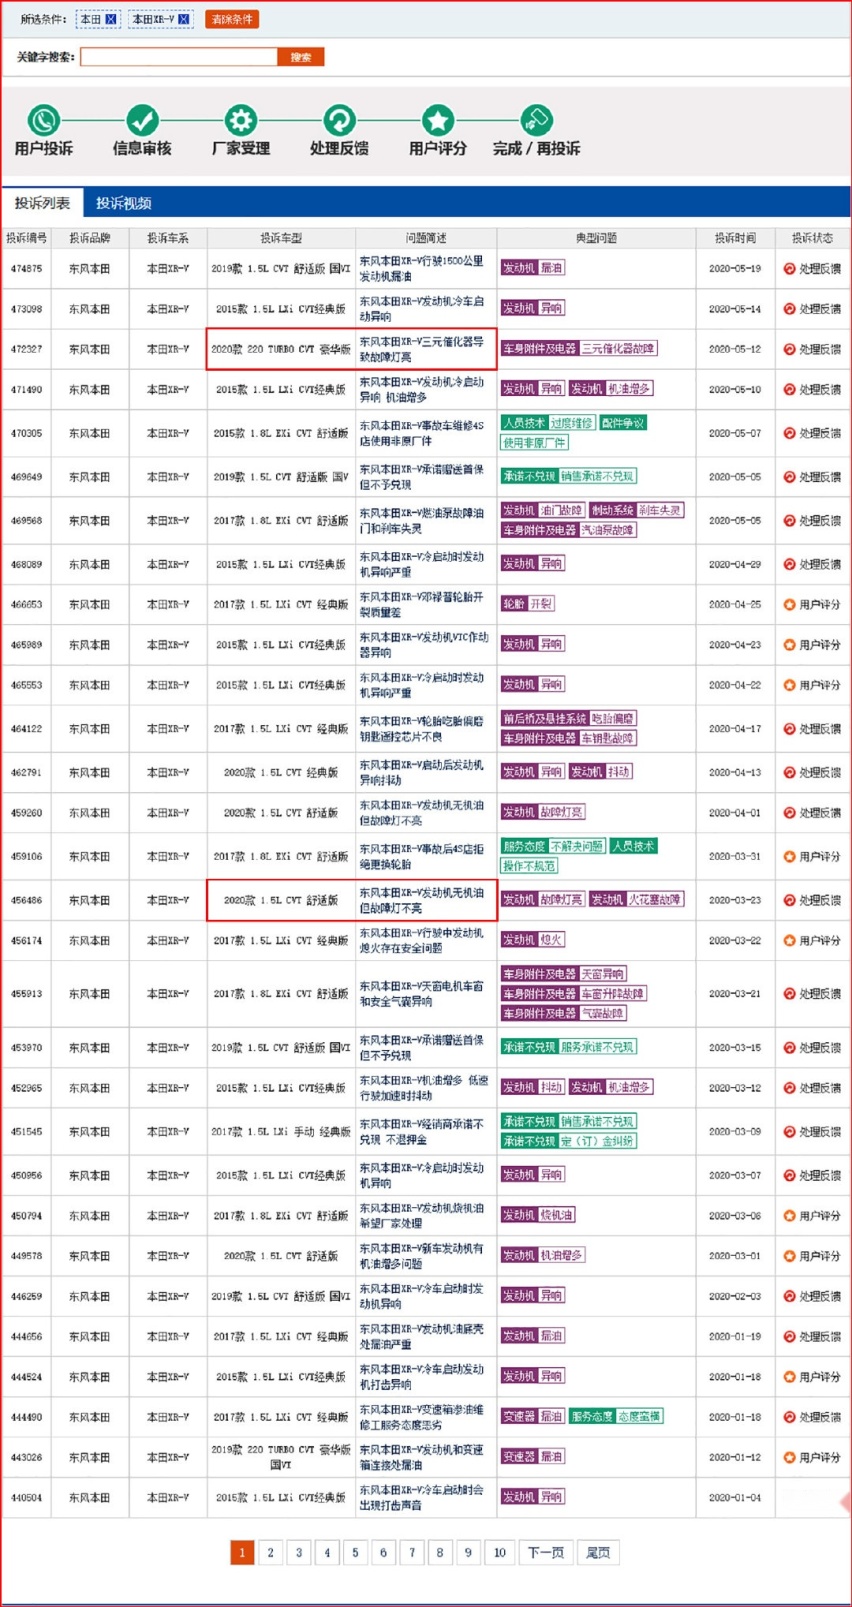Click 用户评分 status icon in row 466653
This screenshot has width=852, height=1607.
(789, 605)
